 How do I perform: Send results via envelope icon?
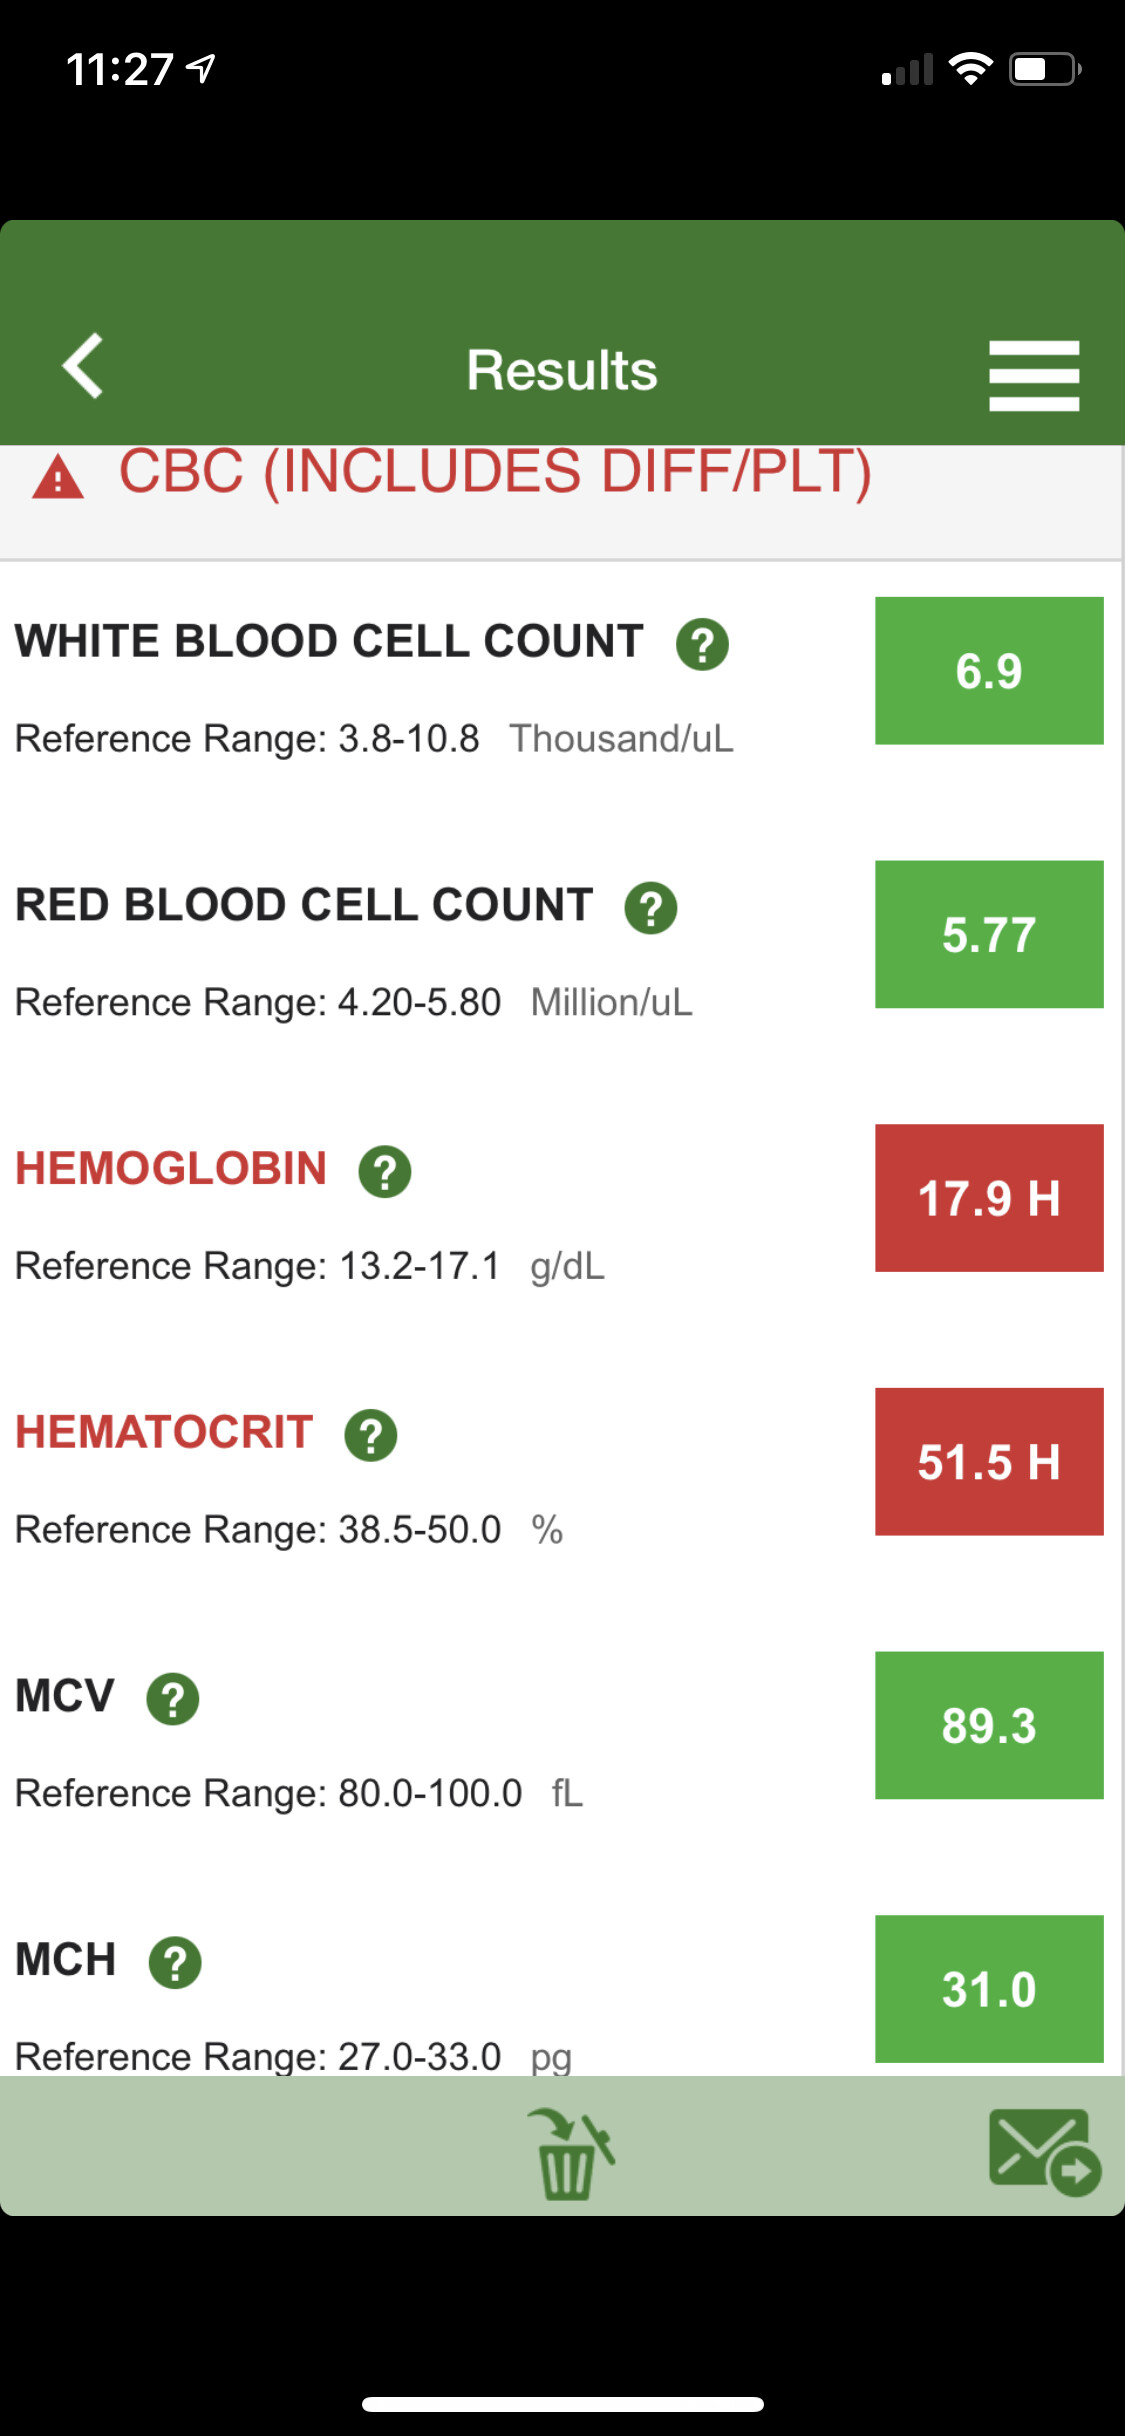coord(1043,2151)
